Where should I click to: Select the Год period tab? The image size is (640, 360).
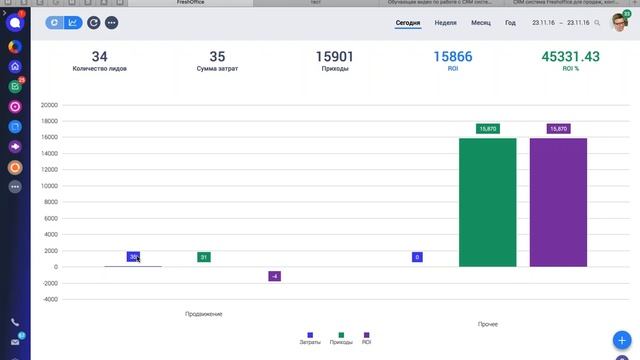[x=510, y=23]
